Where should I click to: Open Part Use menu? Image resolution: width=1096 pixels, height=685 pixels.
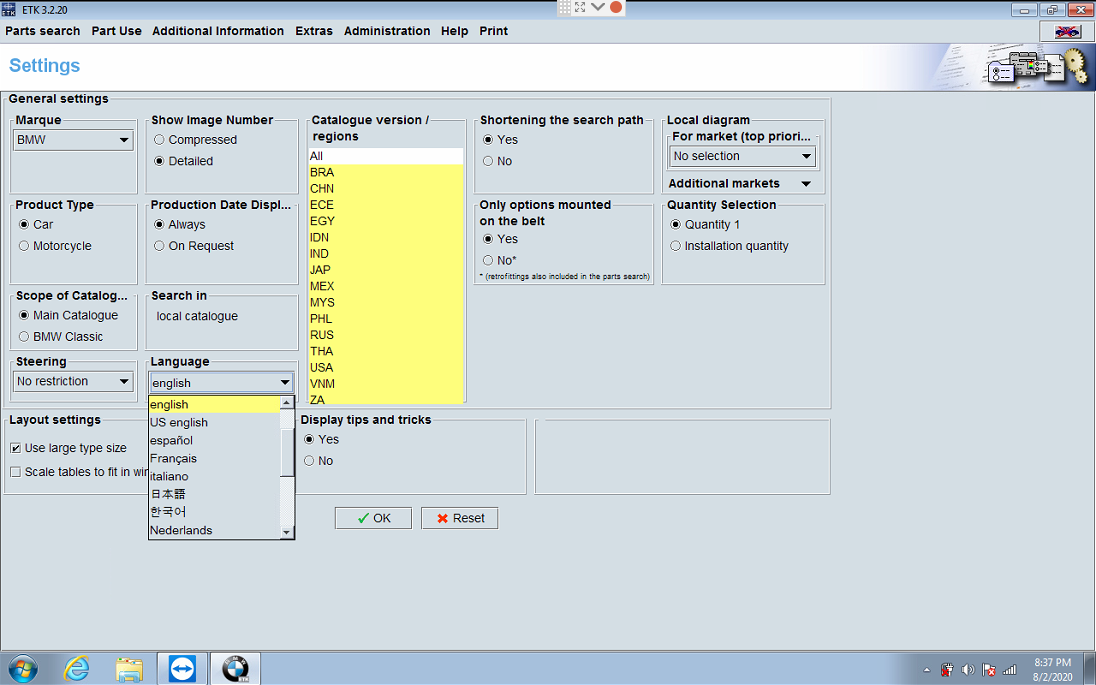point(116,31)
